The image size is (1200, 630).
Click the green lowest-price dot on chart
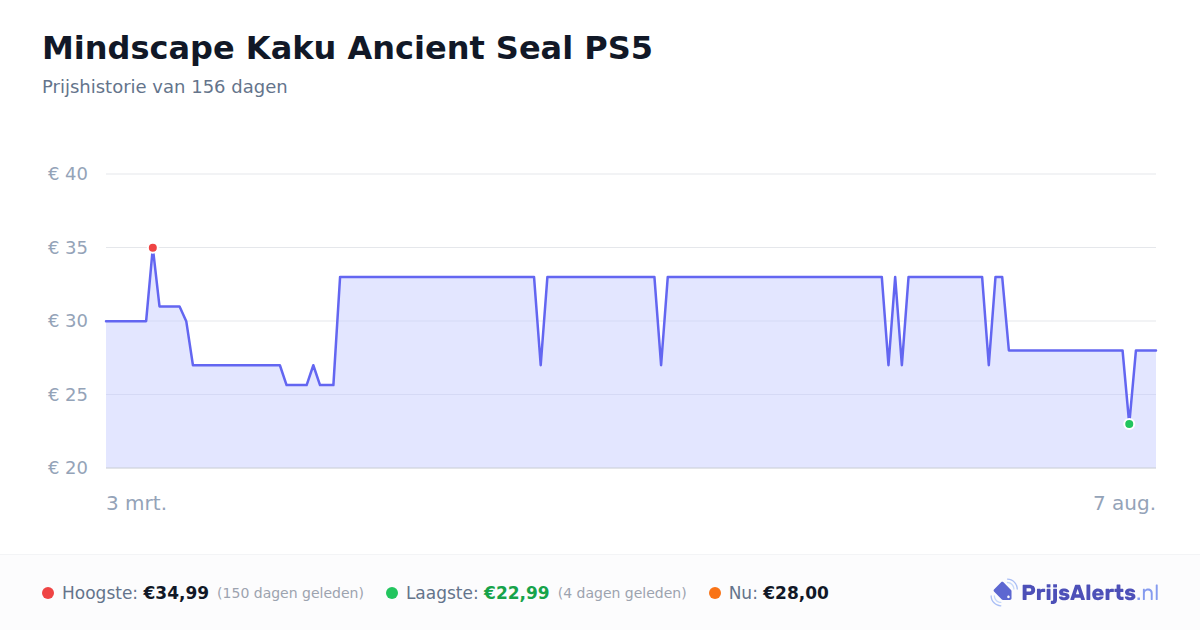pos(1129,424)
